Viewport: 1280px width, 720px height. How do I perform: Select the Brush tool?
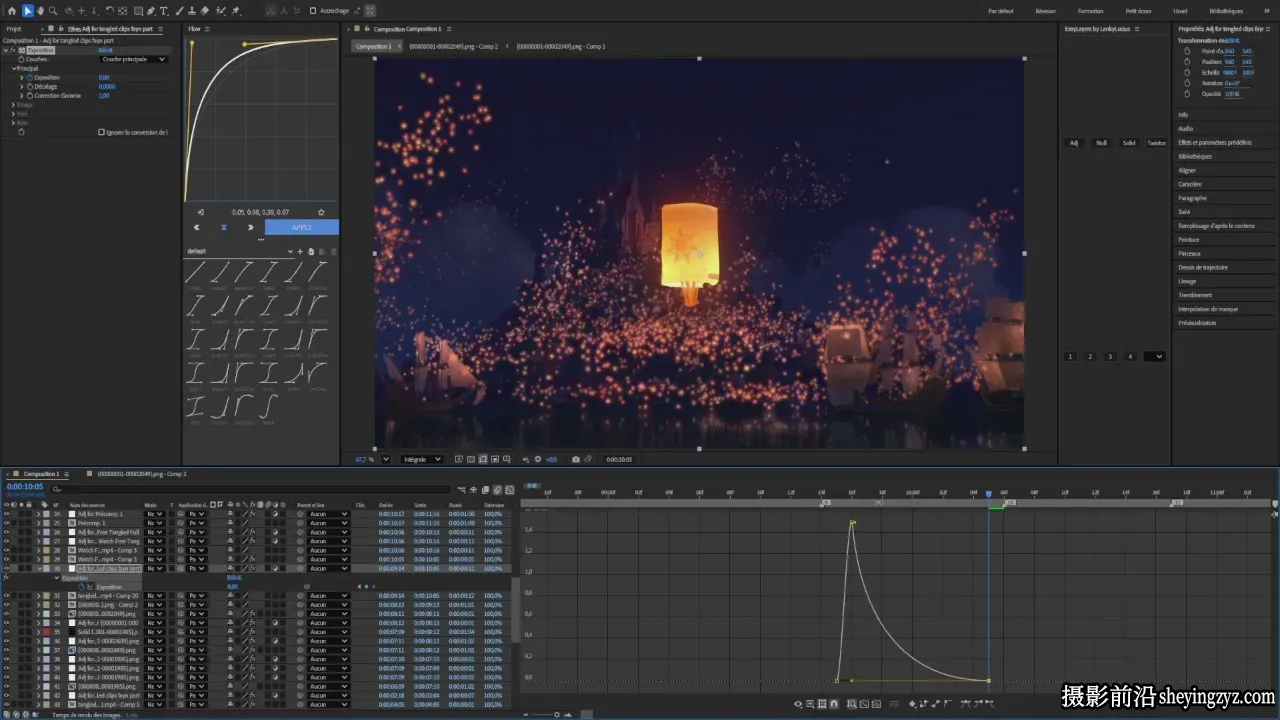click(179, 11)
